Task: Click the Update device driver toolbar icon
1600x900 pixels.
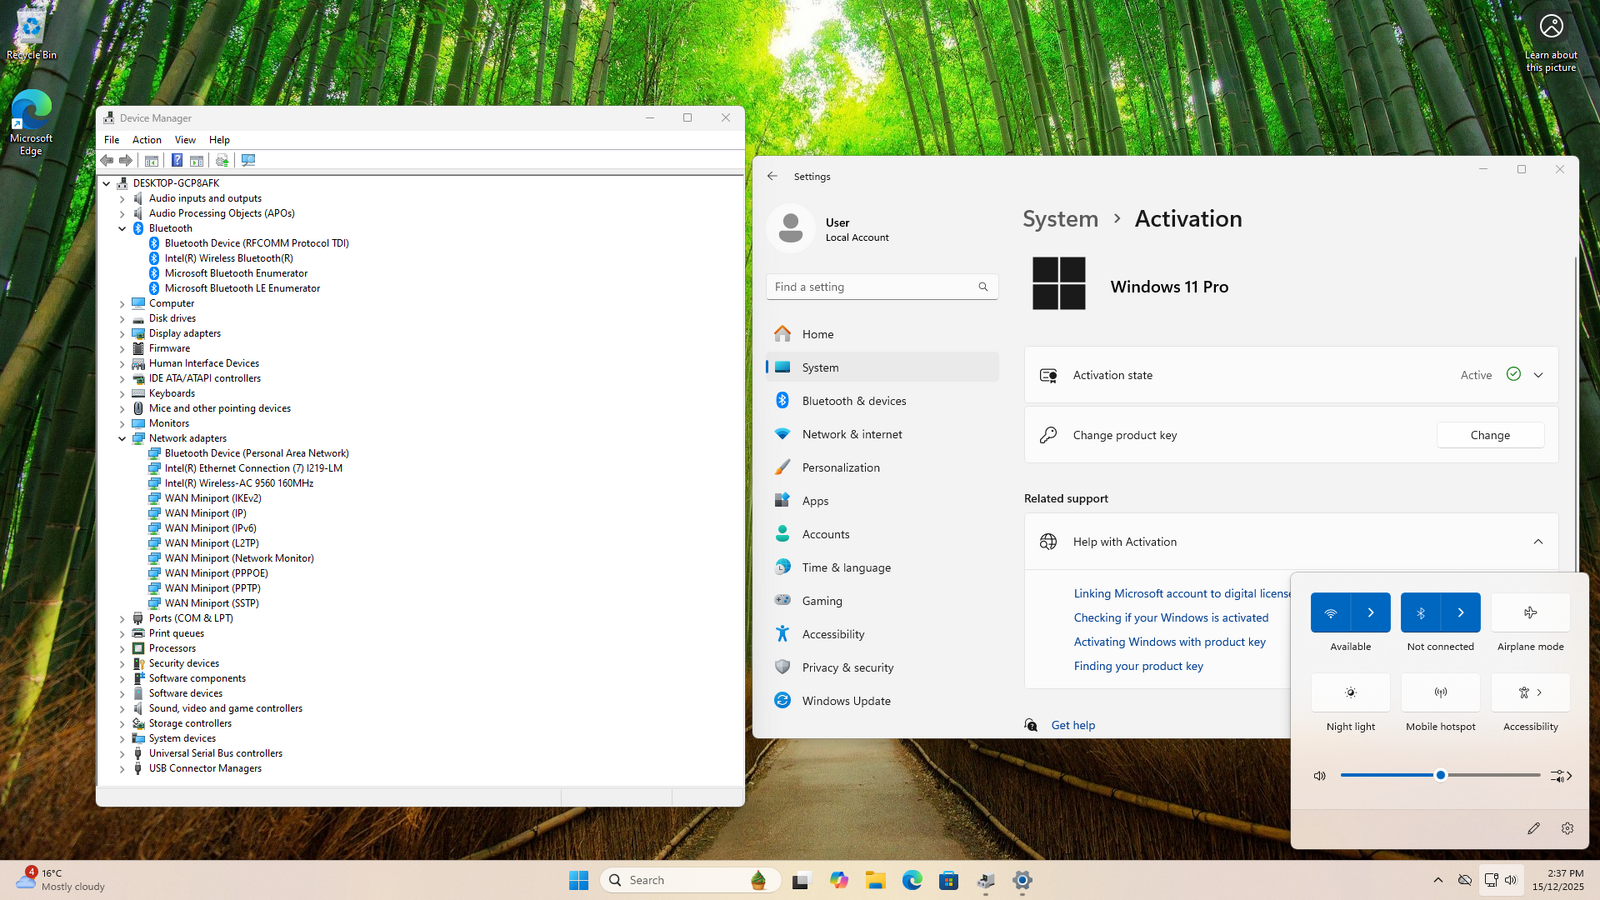Action: click(x=222, y=160)
